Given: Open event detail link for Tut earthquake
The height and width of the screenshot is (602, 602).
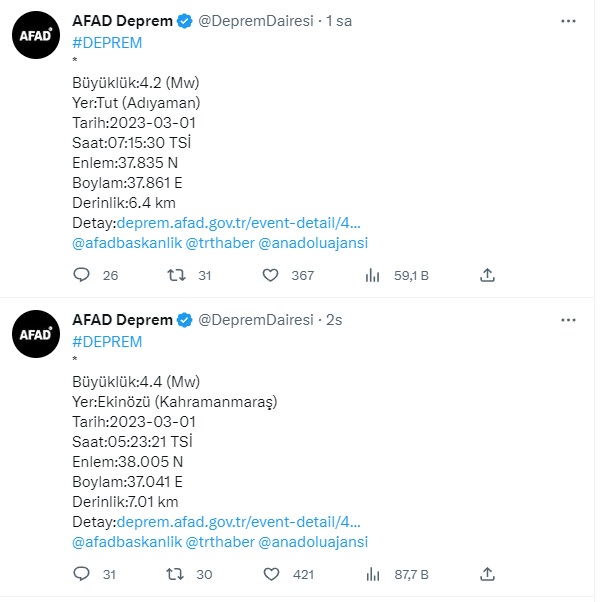Looking at the screenshot, I should tap(239, 223).
